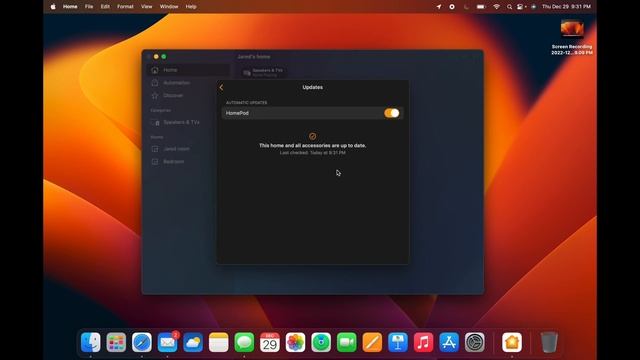640x360 pixels.
Task: Open the Format menu
Action: pyautogui.click(x=125, y=7)
